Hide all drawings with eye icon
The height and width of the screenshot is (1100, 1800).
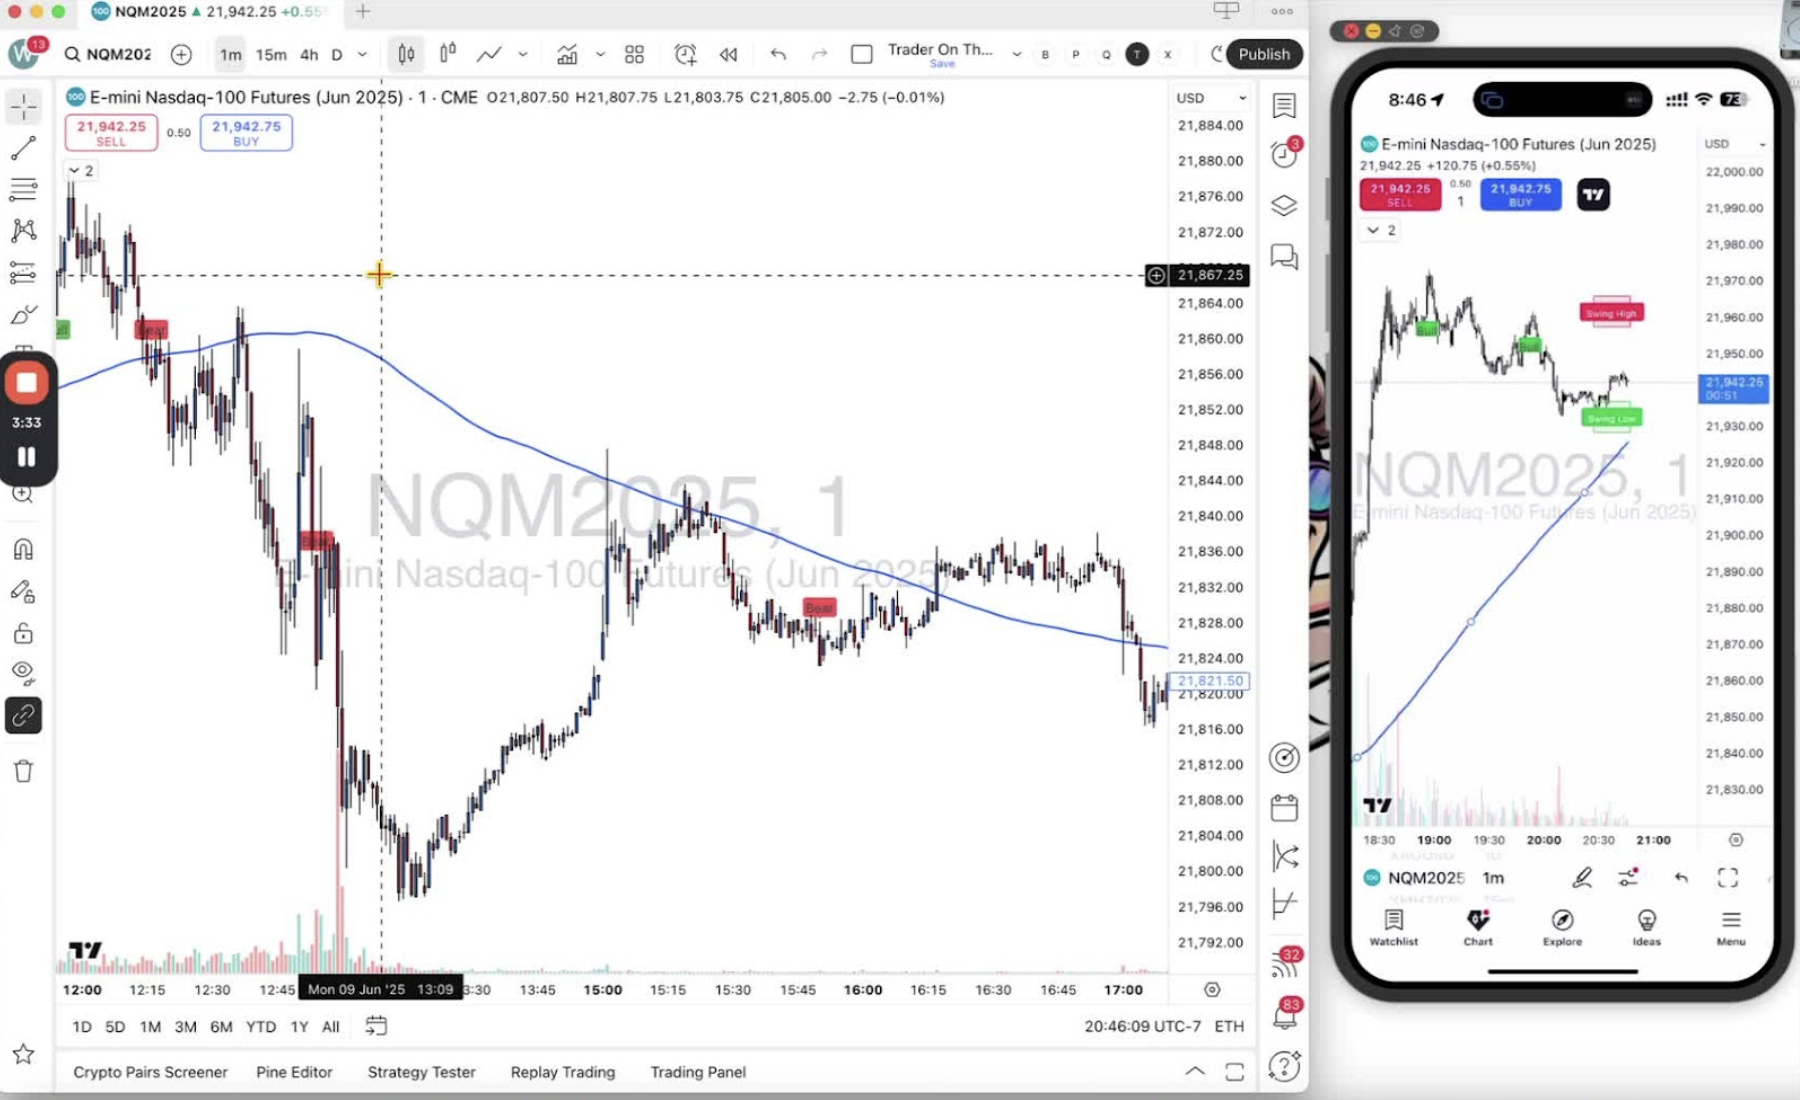coord(23,672)
